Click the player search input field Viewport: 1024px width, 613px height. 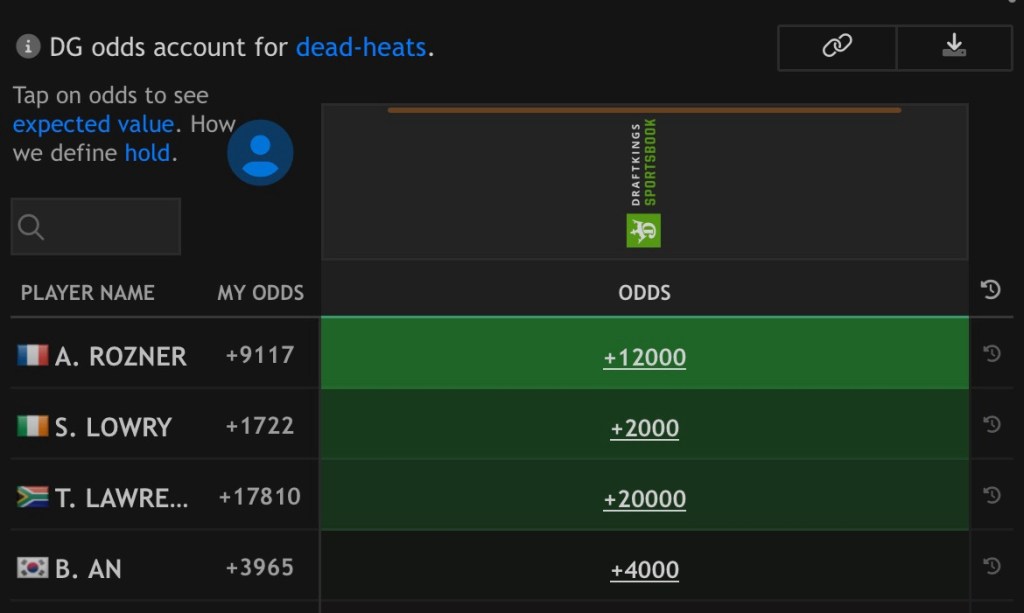click(96, 227)
